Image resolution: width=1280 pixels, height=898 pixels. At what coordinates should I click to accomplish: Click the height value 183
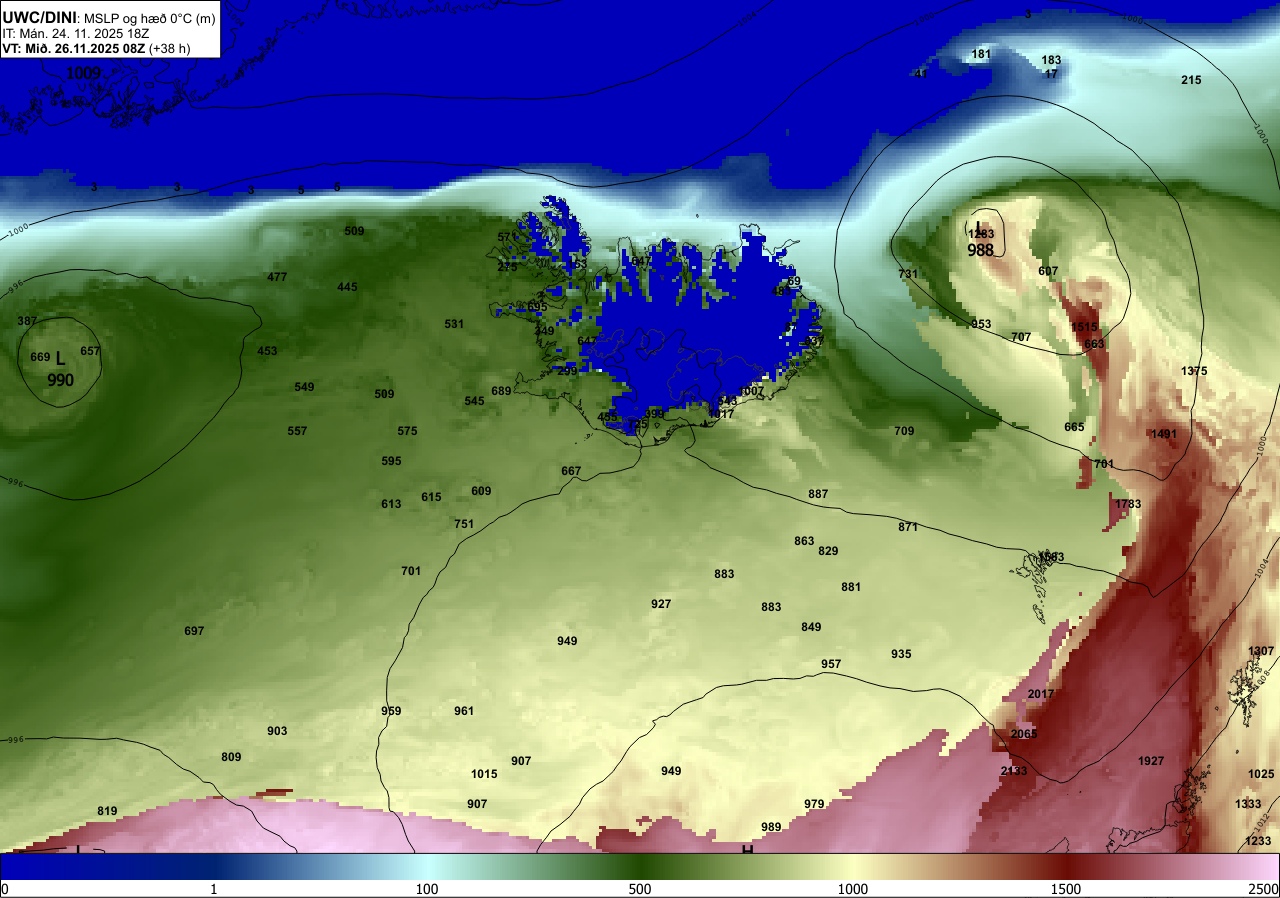pyautogui.click(x=1051, y=60)
